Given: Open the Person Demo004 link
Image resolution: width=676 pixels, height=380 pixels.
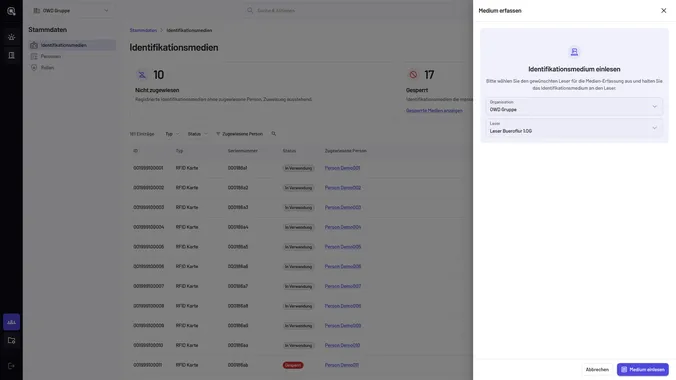Looking at the screenshot, I should [x=343, y=227].
